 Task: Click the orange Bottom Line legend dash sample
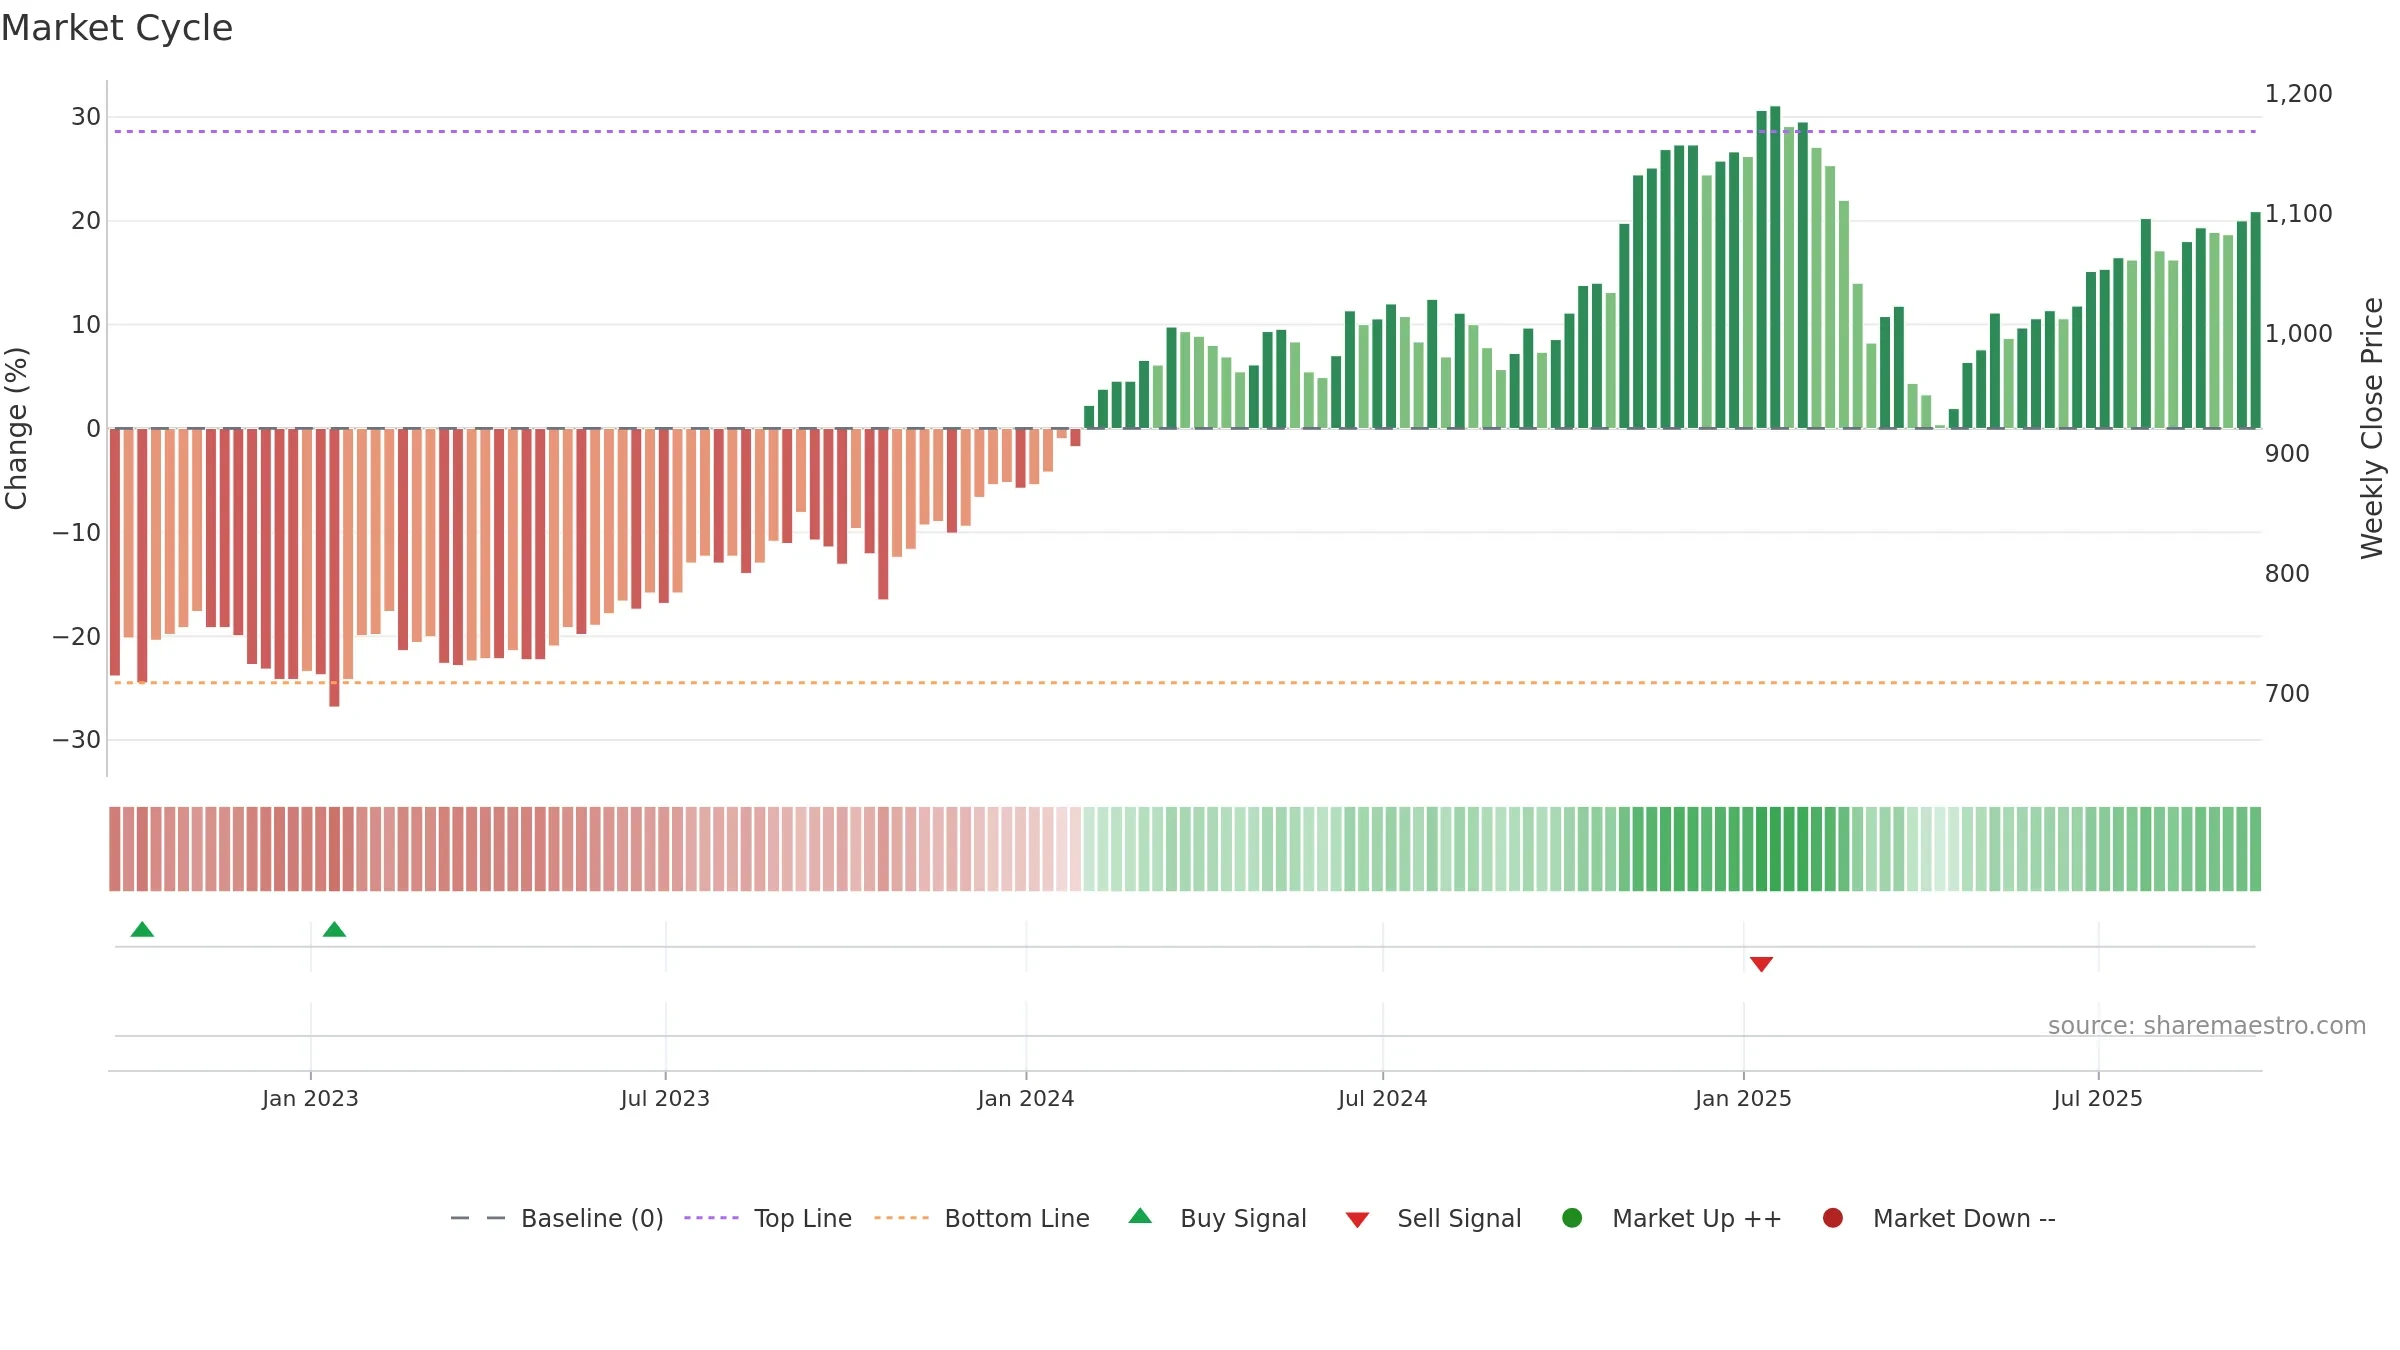(x=901, y=1218)
